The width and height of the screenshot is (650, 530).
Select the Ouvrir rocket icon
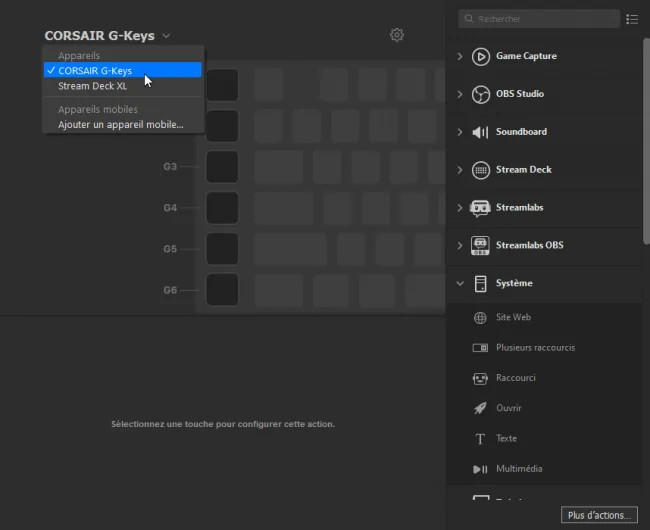480,408
